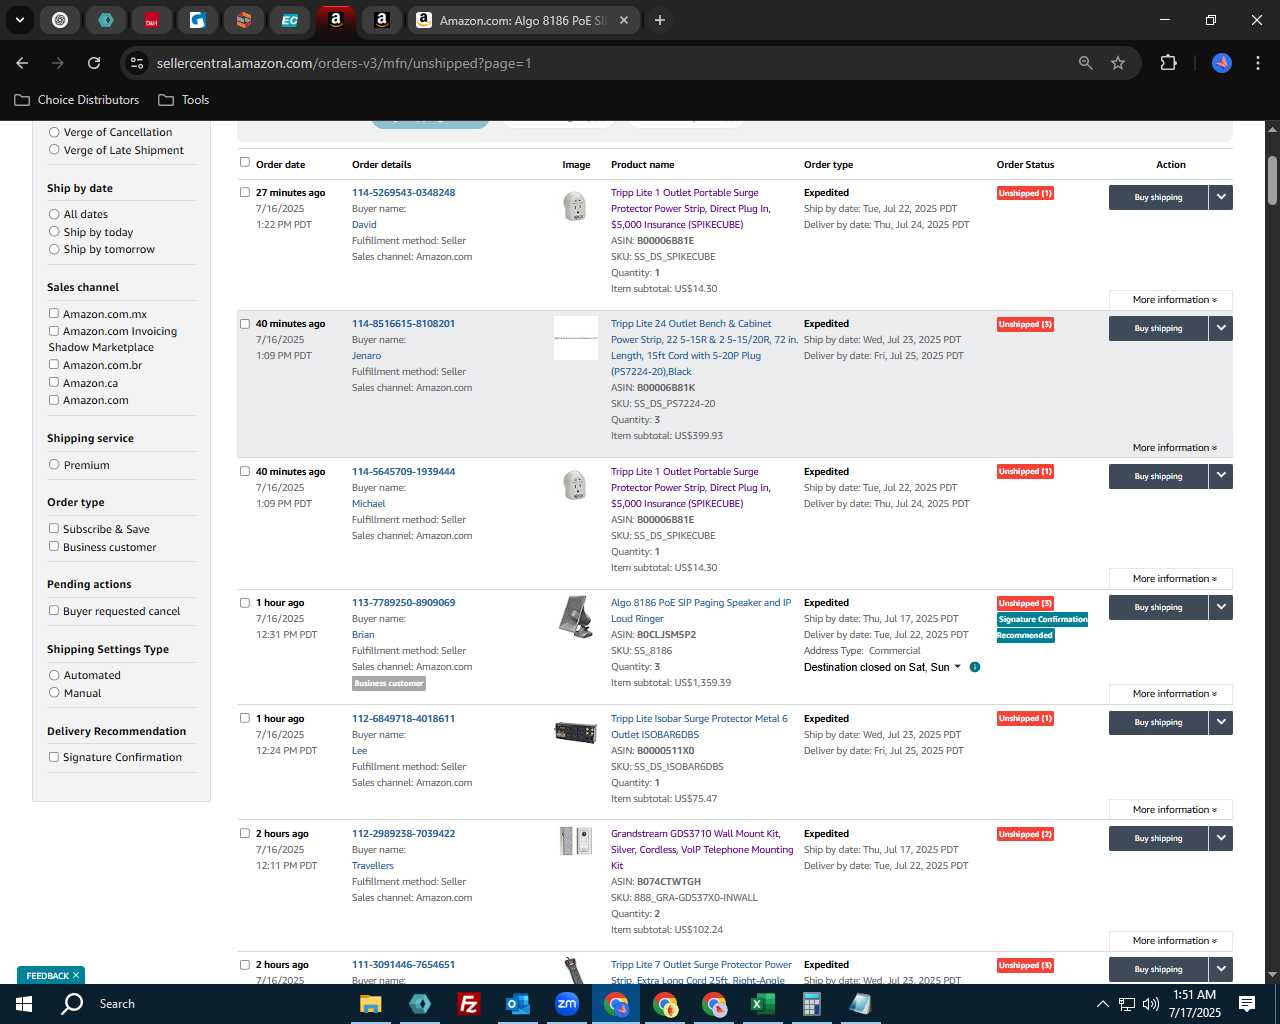Screen dimensions: 1280x1024
Task: Select Ship by tomorrow radio button
Action: 54,249
